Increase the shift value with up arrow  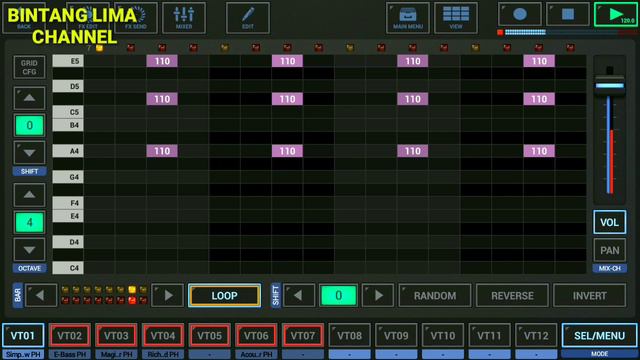click(x=29, y=98)
